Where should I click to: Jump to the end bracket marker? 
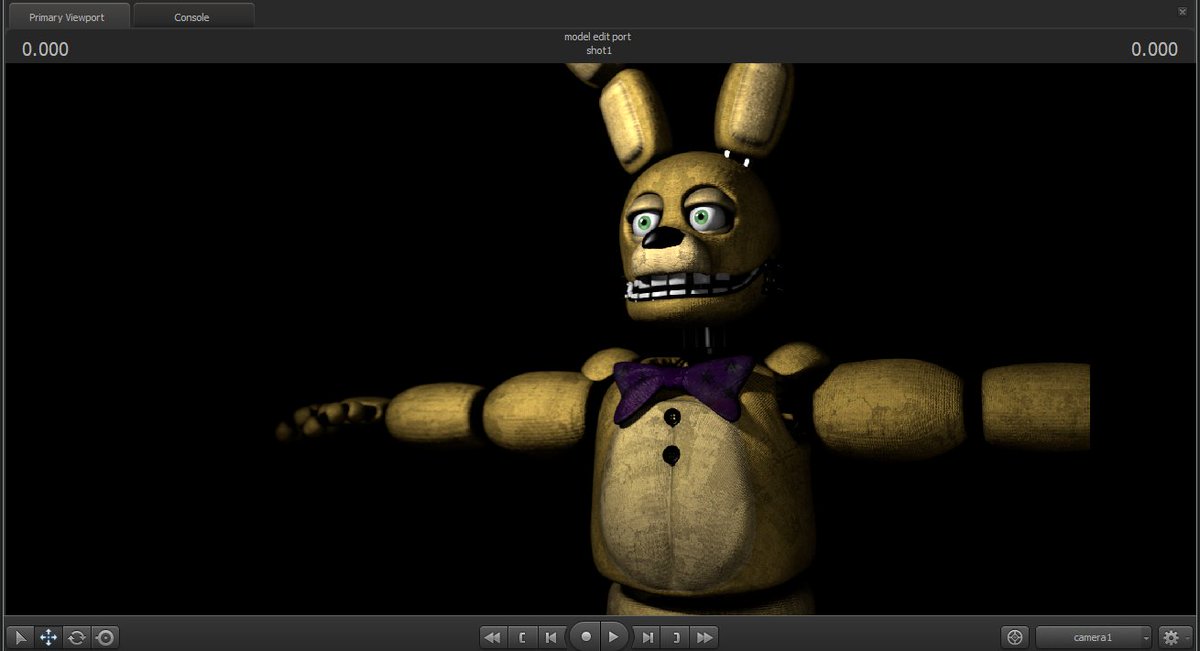coord(676,637)
